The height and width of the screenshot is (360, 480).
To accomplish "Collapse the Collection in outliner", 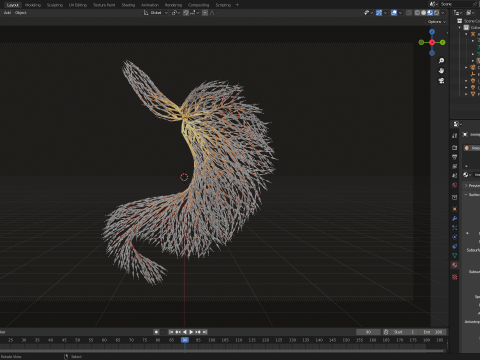I will (460, 28).
